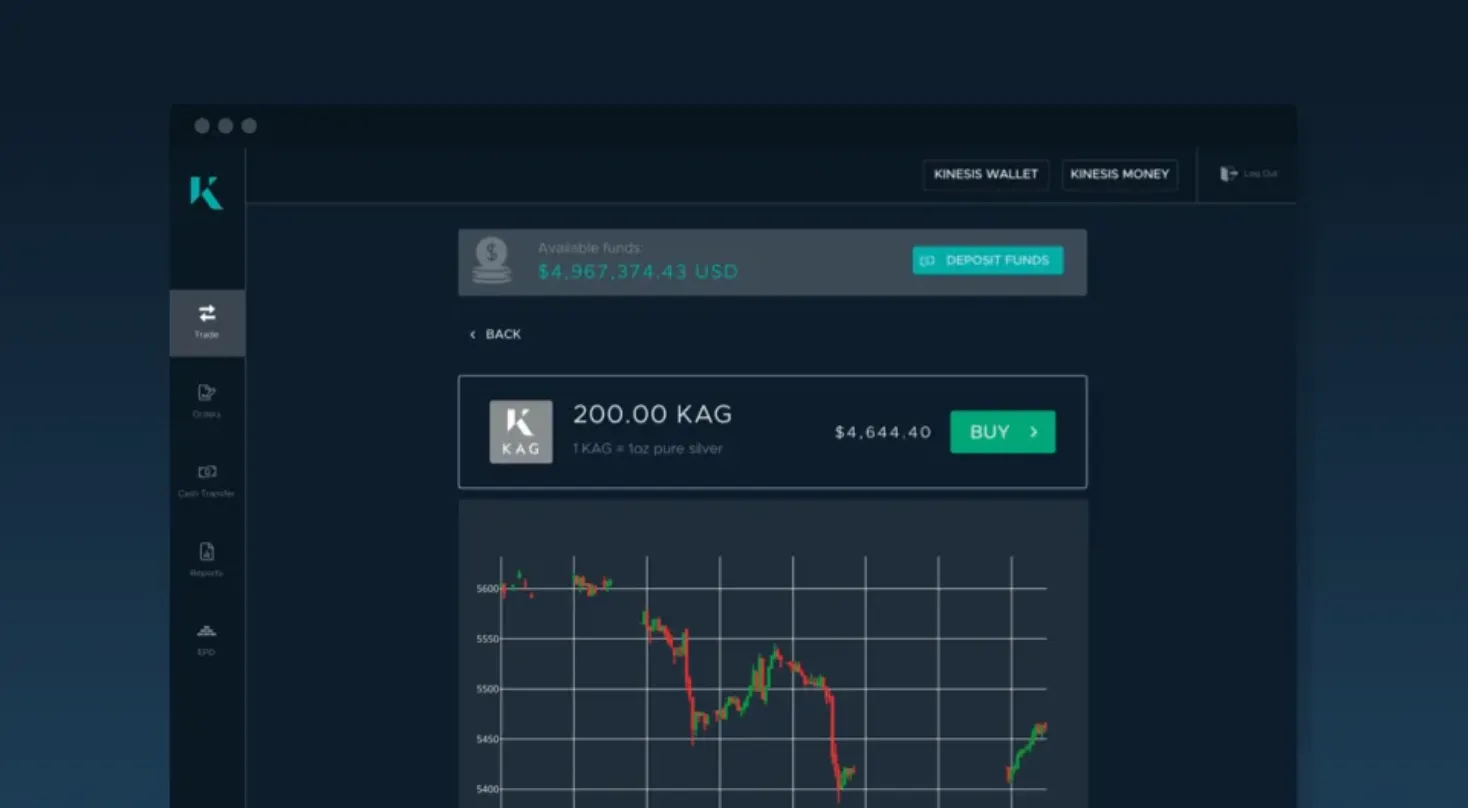Click the '1 KAG = 1oz pure silver' text
This screenshot has height=808, width=1468.
pyautogui.click(x=648, y=449)
